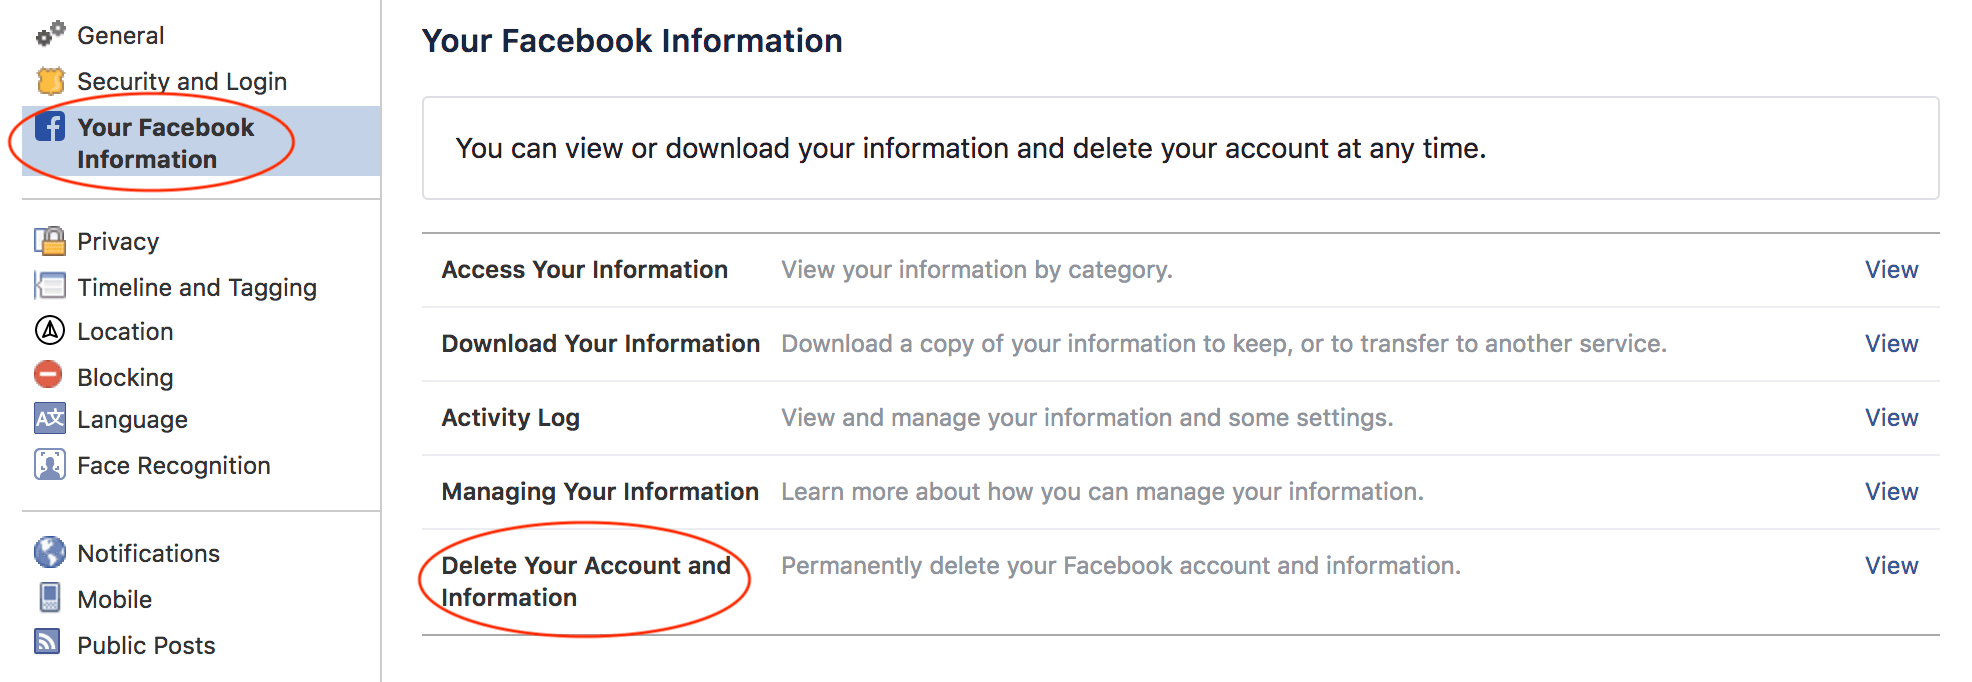Click View beside Managing Your Information
This screenshot has width=1972, height=682.
1891,491
